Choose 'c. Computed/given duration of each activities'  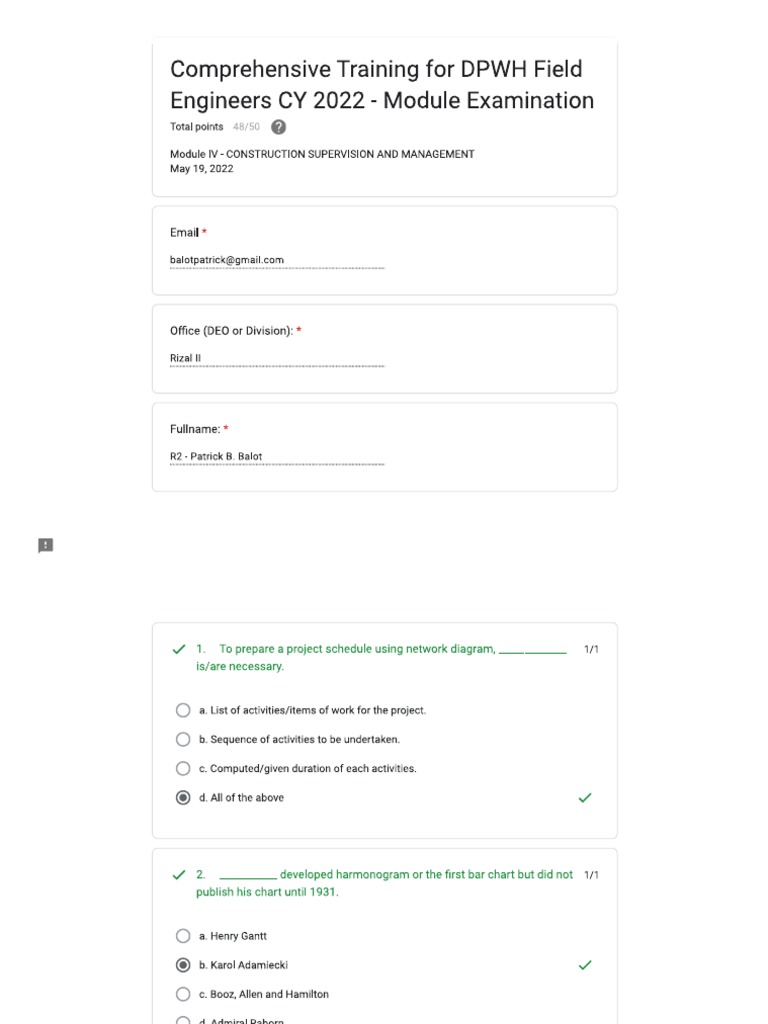point(183,768)
